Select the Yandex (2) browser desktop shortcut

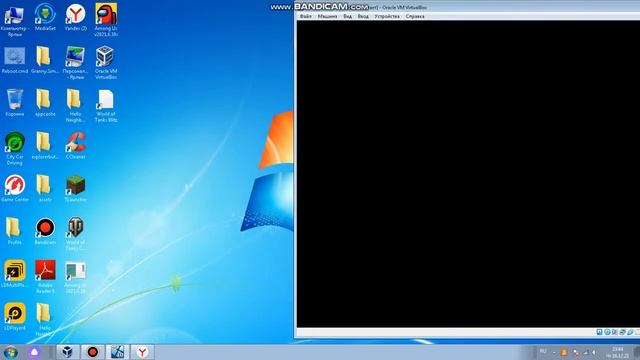pos(76,18)
